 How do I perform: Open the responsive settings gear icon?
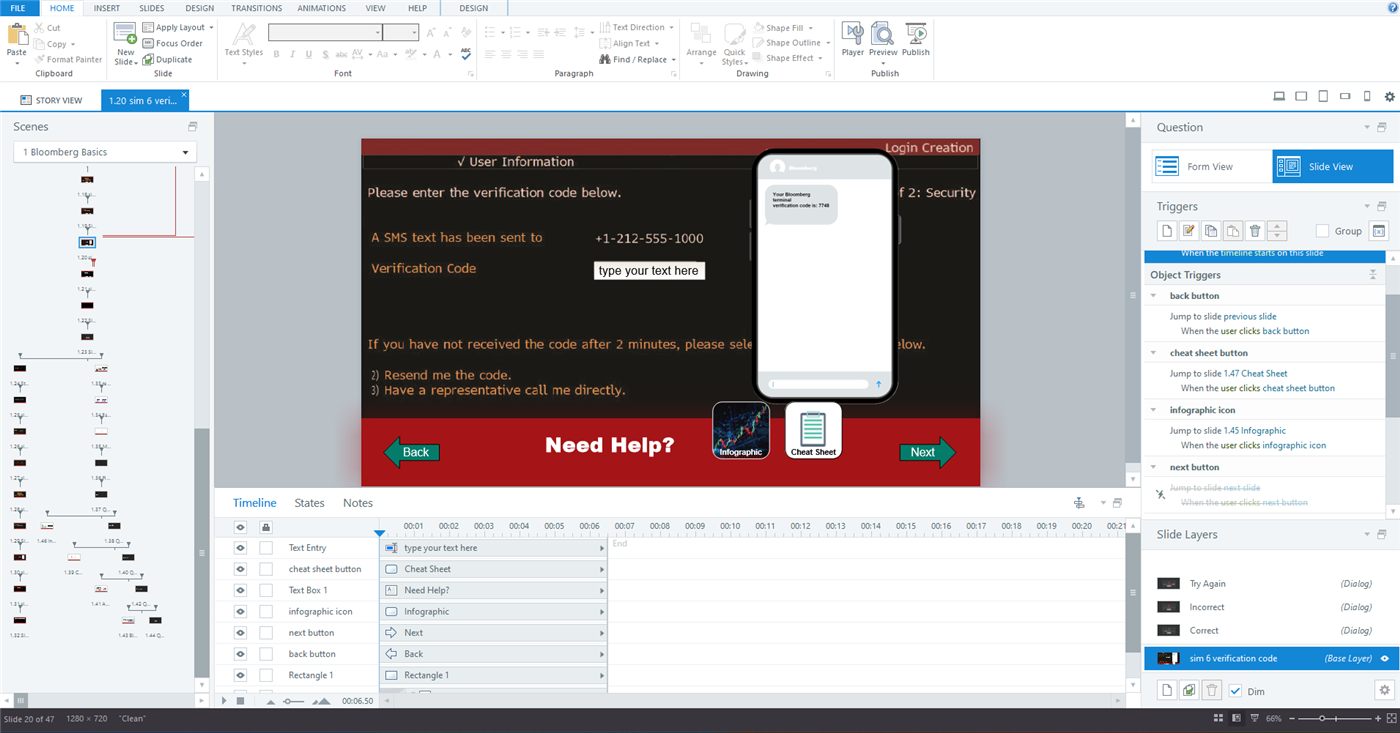click(1389, 97)
